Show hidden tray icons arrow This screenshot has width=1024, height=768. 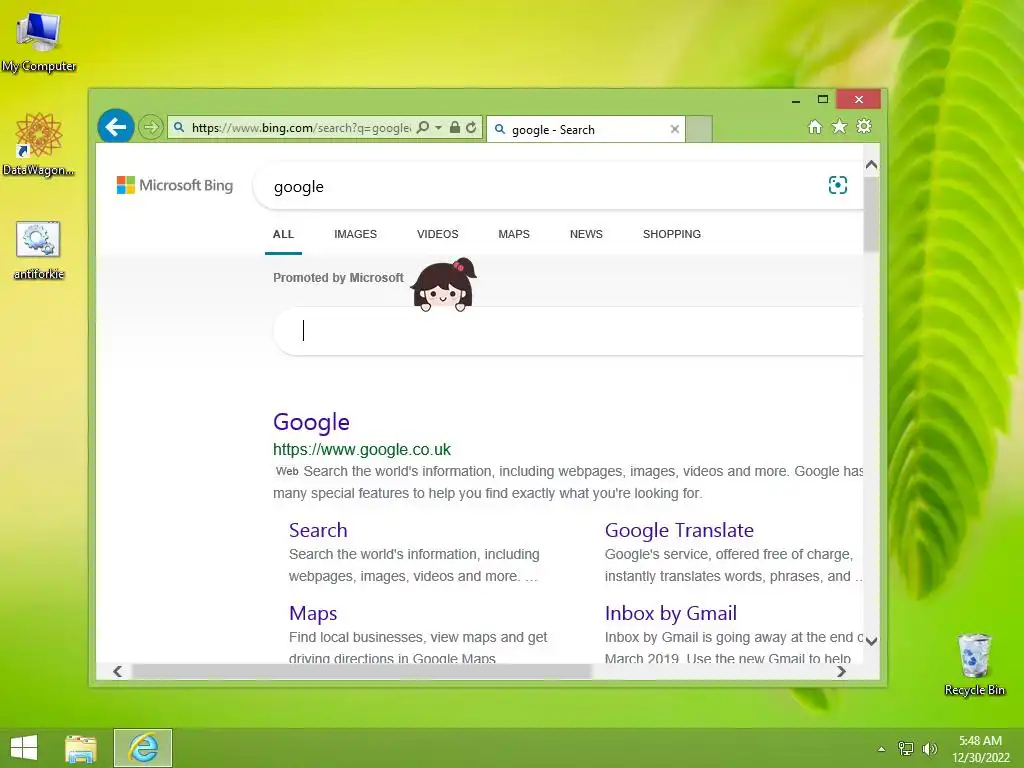[x=882, y=749]
